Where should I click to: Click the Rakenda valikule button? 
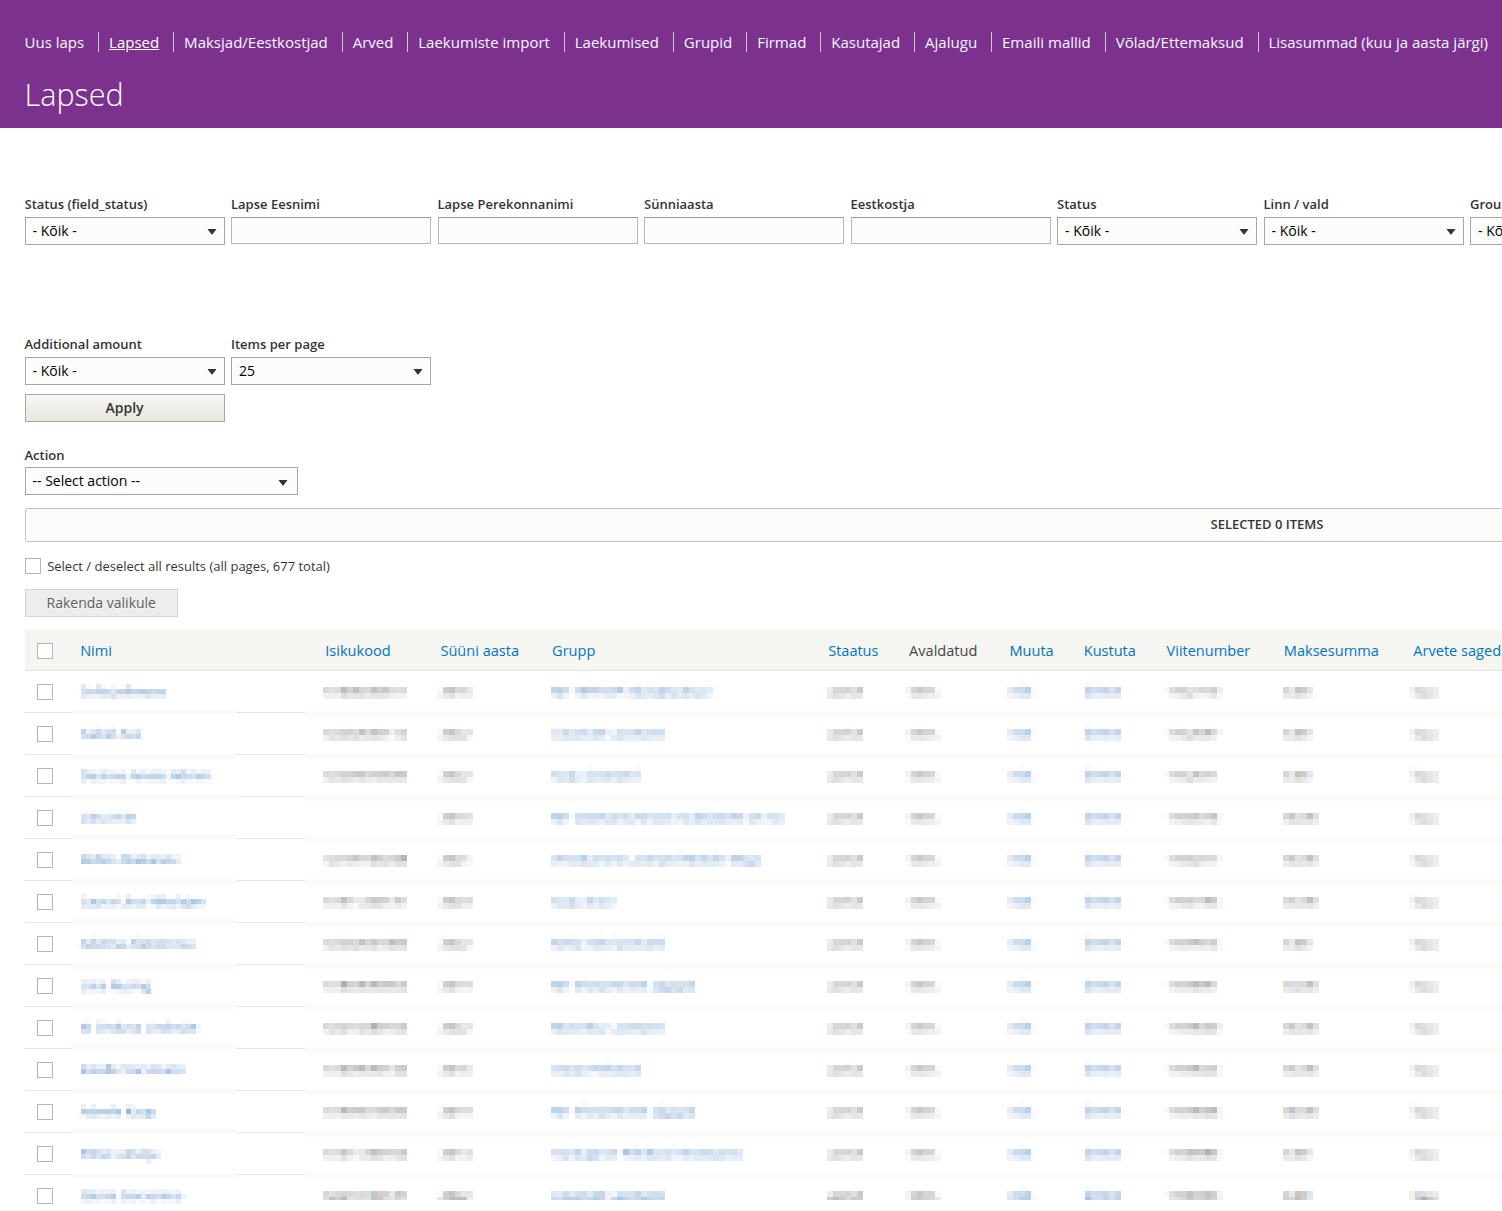pos(101,603)
